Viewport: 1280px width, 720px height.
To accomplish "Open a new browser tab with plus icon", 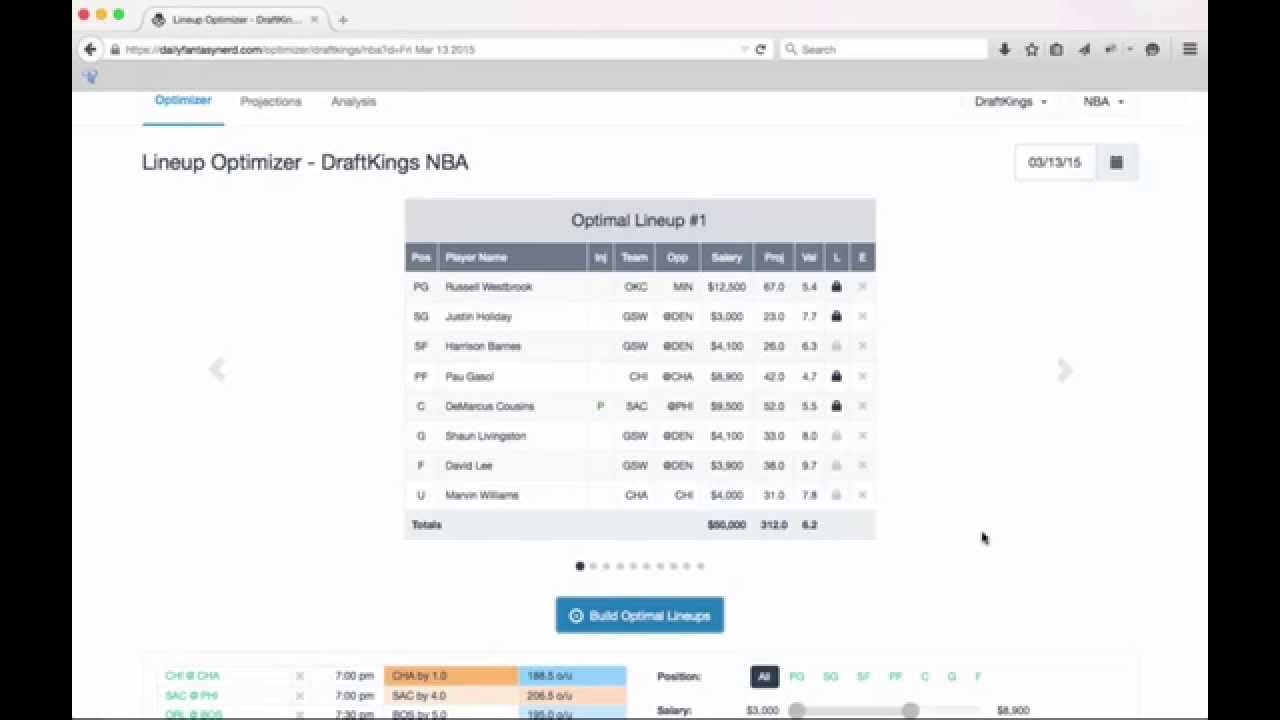I will 343,20.
